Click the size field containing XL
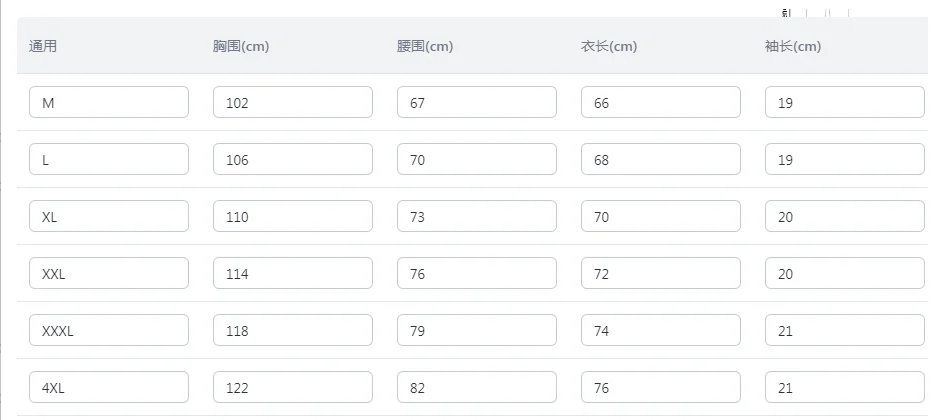The image size is (942, 420). pos(109,216)
